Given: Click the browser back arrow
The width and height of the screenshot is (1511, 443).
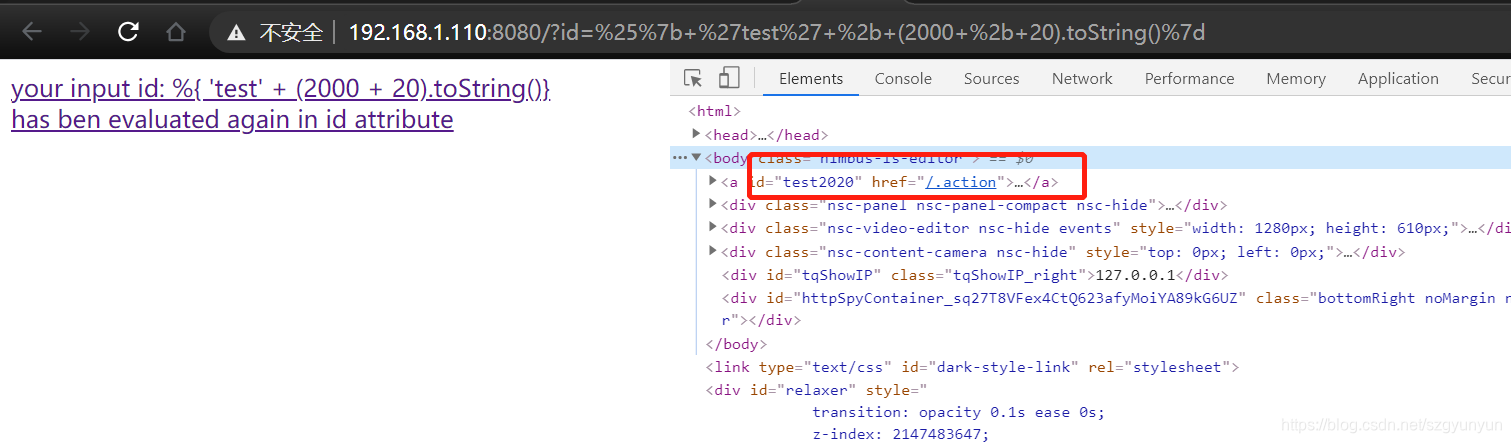Looking at the screenshot, I should (x=32, y=32).
